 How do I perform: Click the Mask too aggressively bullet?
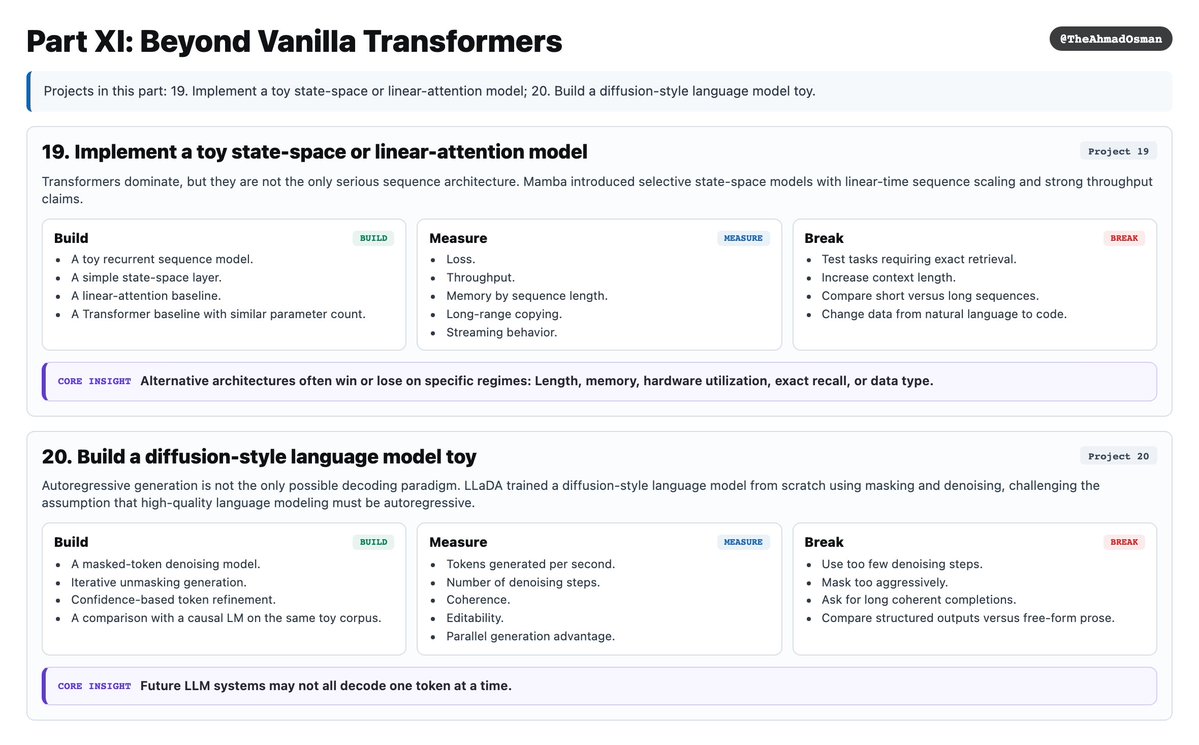click(884, 582)
